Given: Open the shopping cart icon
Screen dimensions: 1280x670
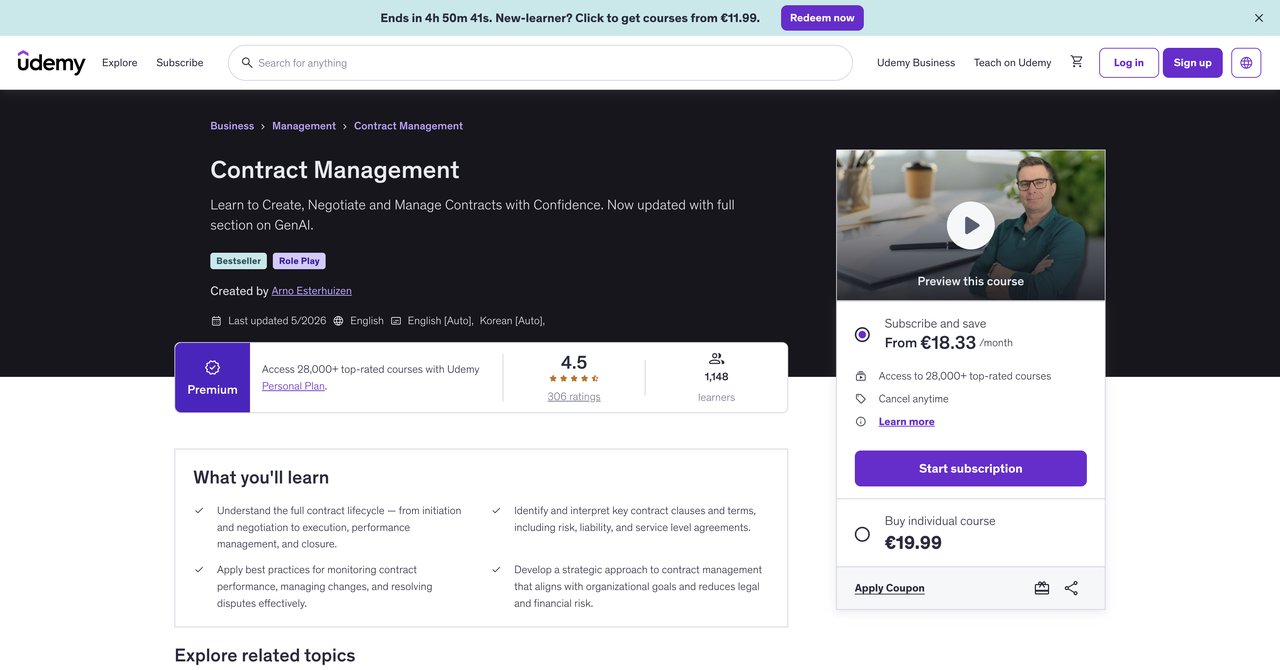Looking at the screenshot, I should point(1076,62).
